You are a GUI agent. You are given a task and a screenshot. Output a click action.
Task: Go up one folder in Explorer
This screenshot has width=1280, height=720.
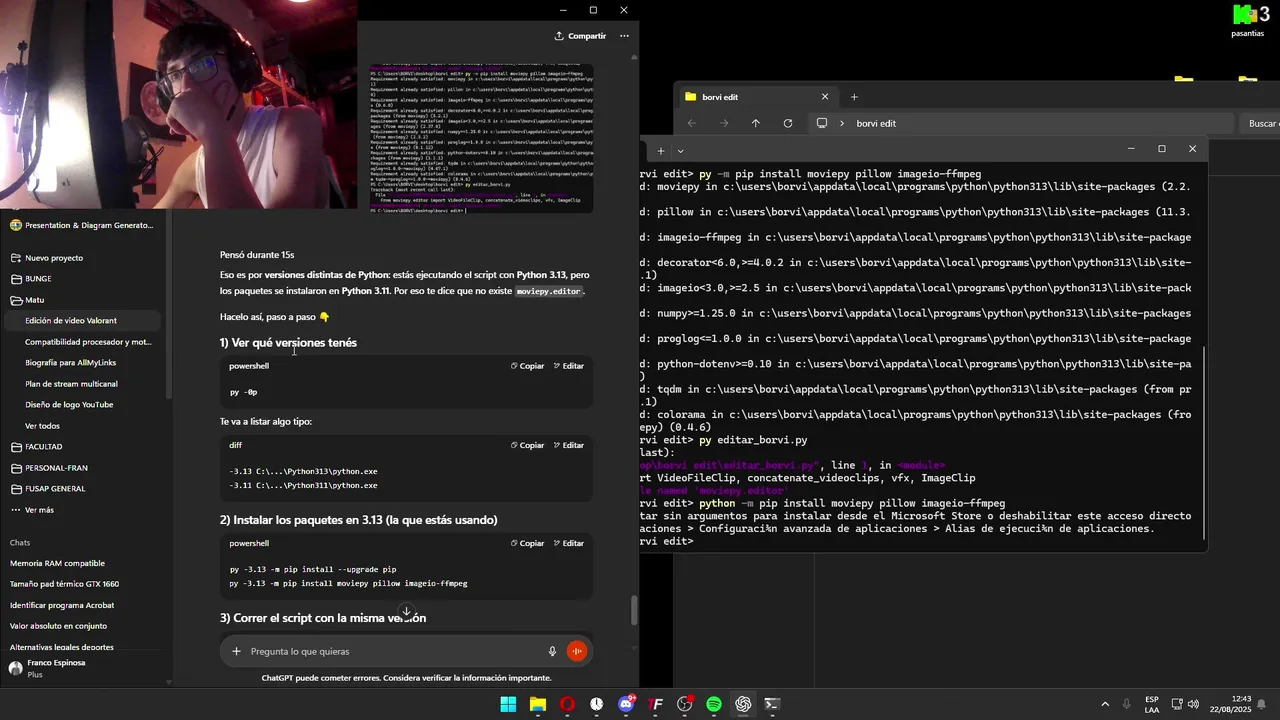(x=756, y=123)
